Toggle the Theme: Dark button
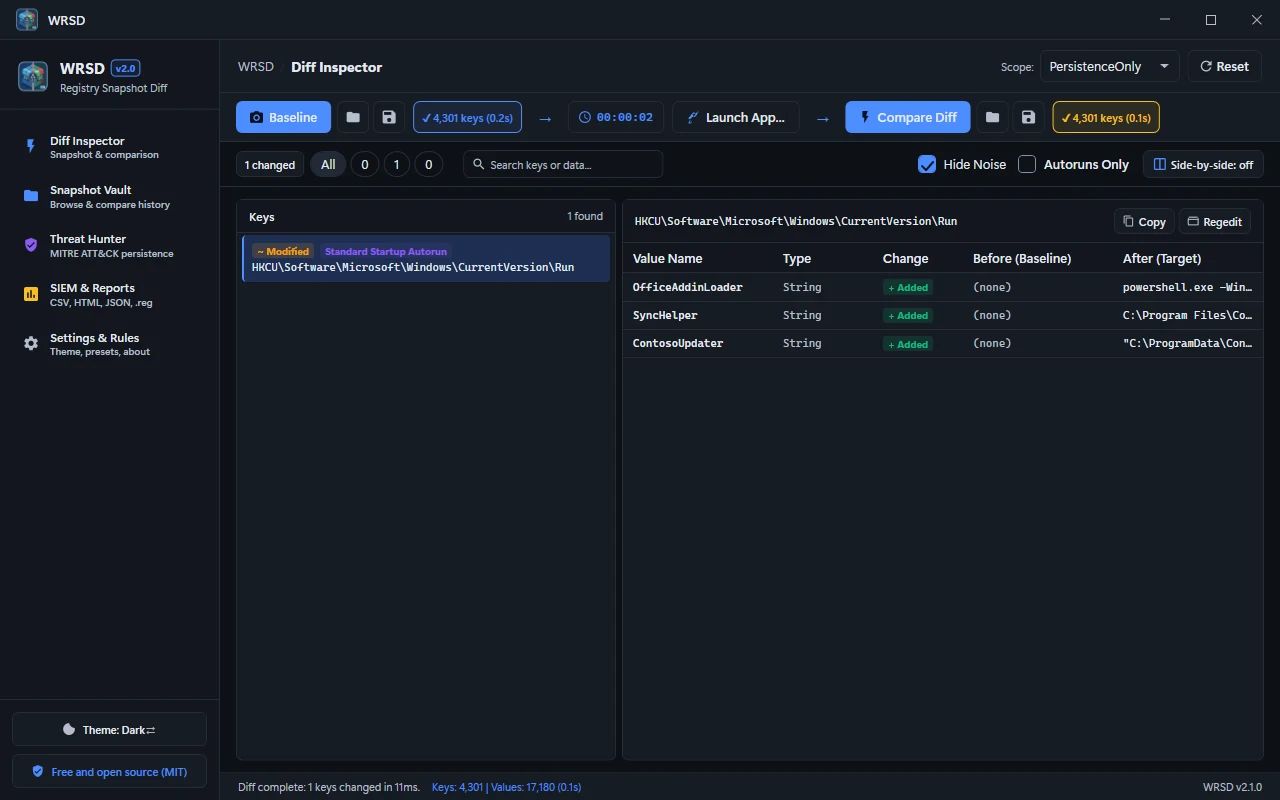Viewport: 1280px width, 800px height. 109,729
